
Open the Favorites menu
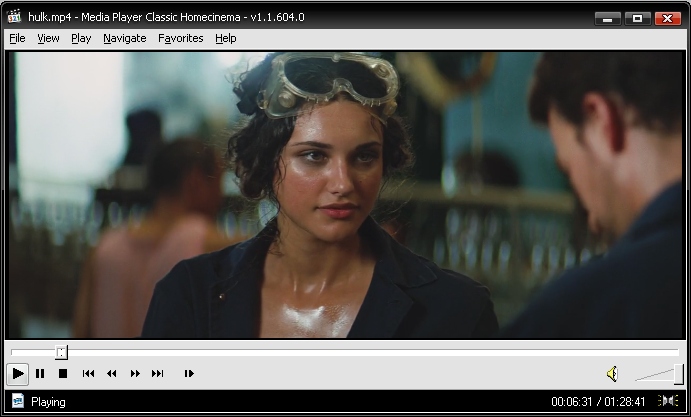pyautogui.click(x=180, y=38)
